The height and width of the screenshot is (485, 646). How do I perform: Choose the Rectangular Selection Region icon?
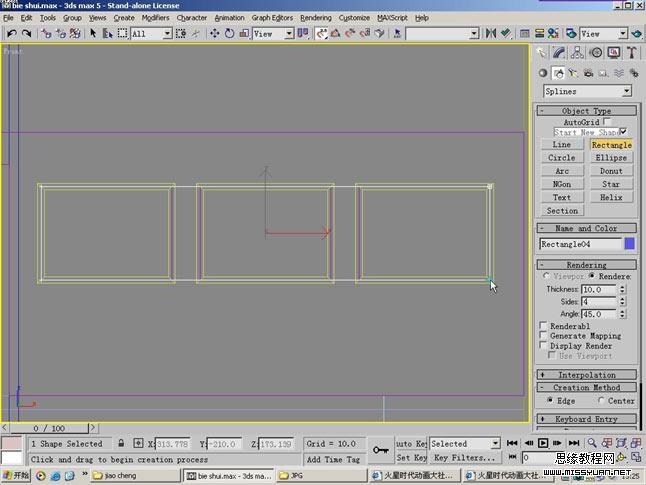tap(122, 33)
